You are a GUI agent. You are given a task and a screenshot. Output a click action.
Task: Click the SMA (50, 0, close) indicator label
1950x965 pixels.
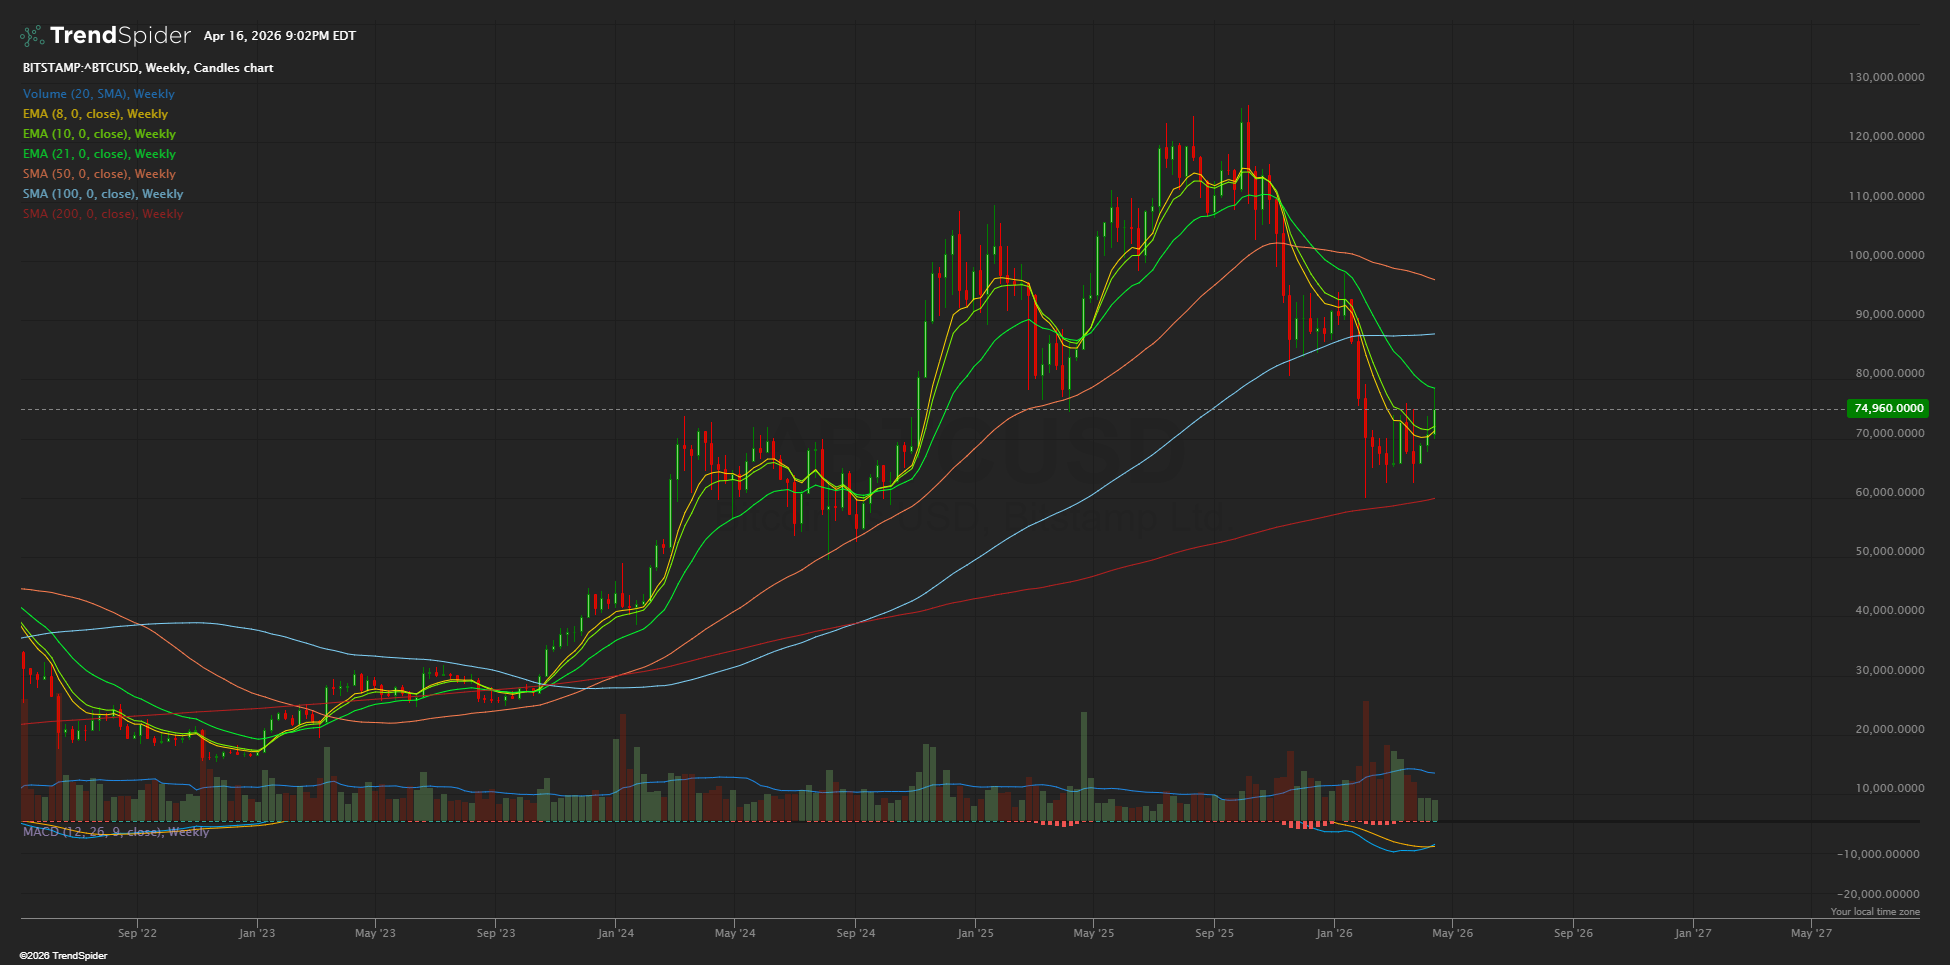[x=99, y=174]
